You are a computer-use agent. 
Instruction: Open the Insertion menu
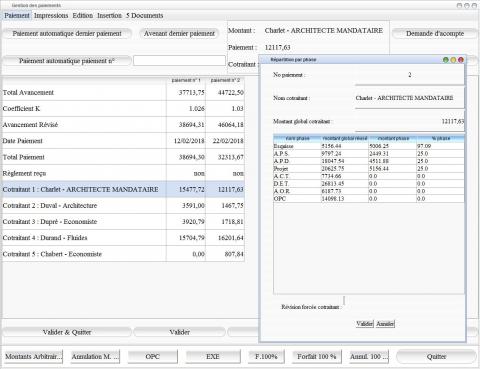tap(109, 15)
